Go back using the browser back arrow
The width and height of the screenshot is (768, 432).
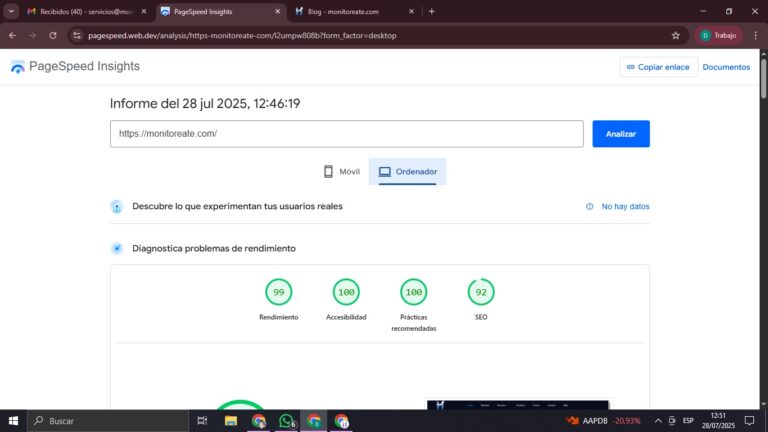click(12, 35)
